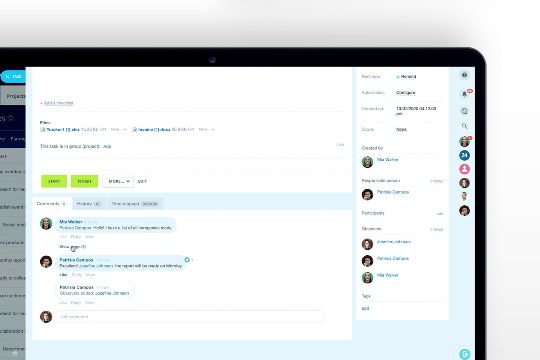Click the green START button

[x=54, y=181]
